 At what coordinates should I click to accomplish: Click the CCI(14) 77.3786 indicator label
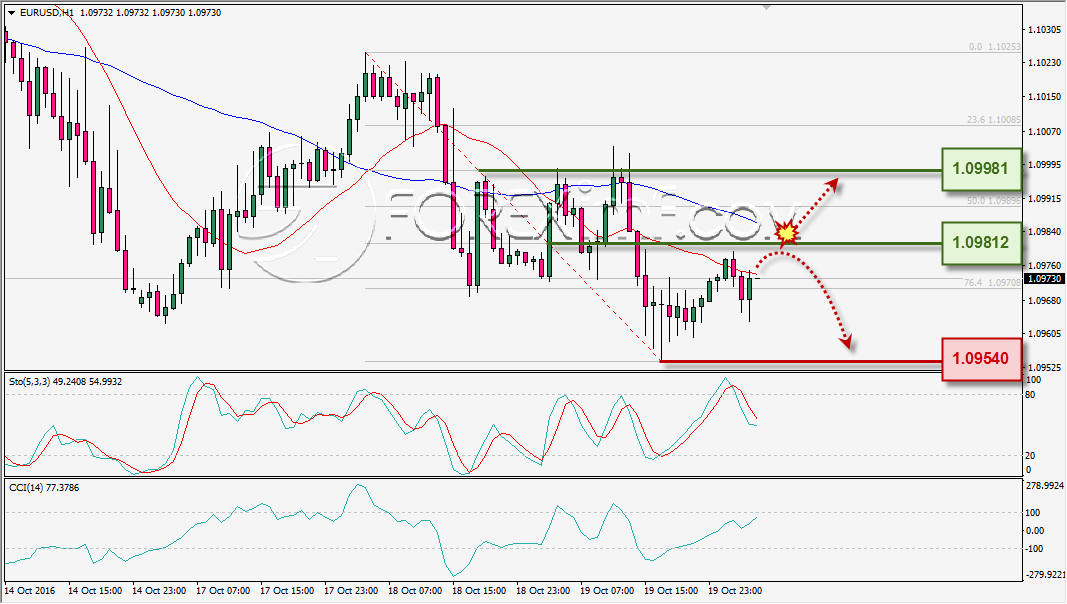click(x=44, y=488)
